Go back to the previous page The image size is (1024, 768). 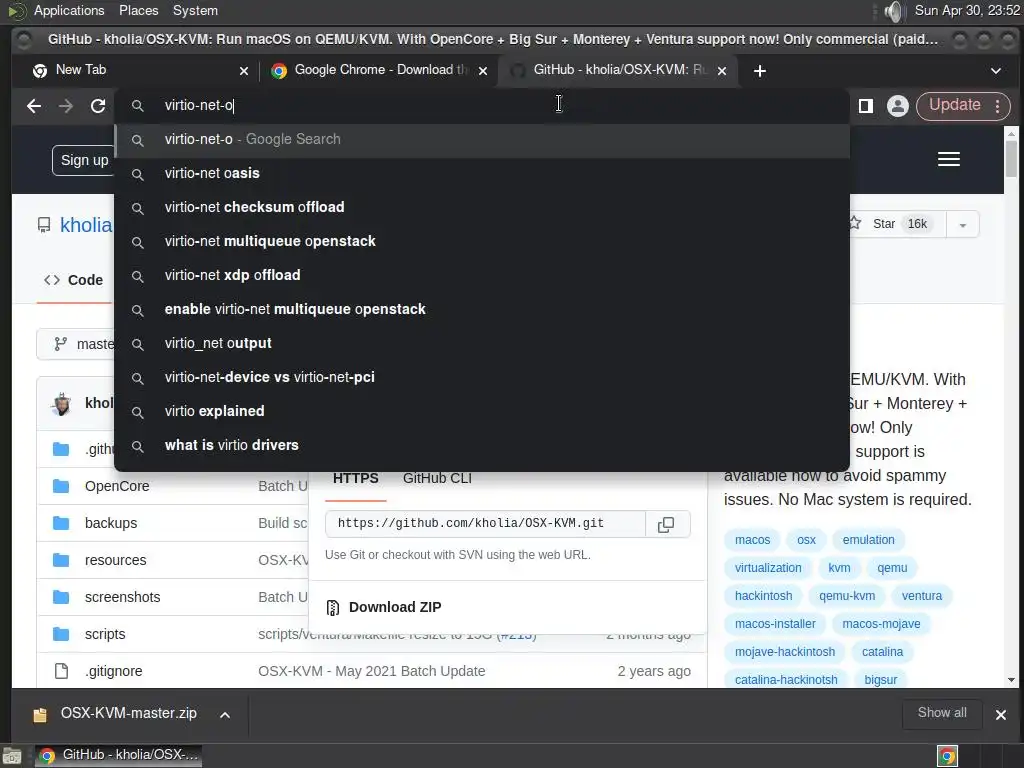34,106
